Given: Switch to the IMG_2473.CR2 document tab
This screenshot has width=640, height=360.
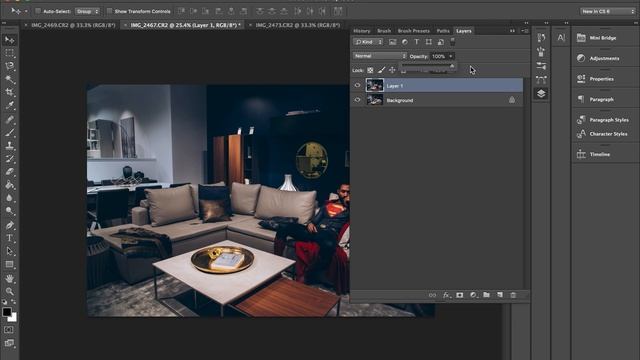Looking at the screenshot, I should pos(298,25).
